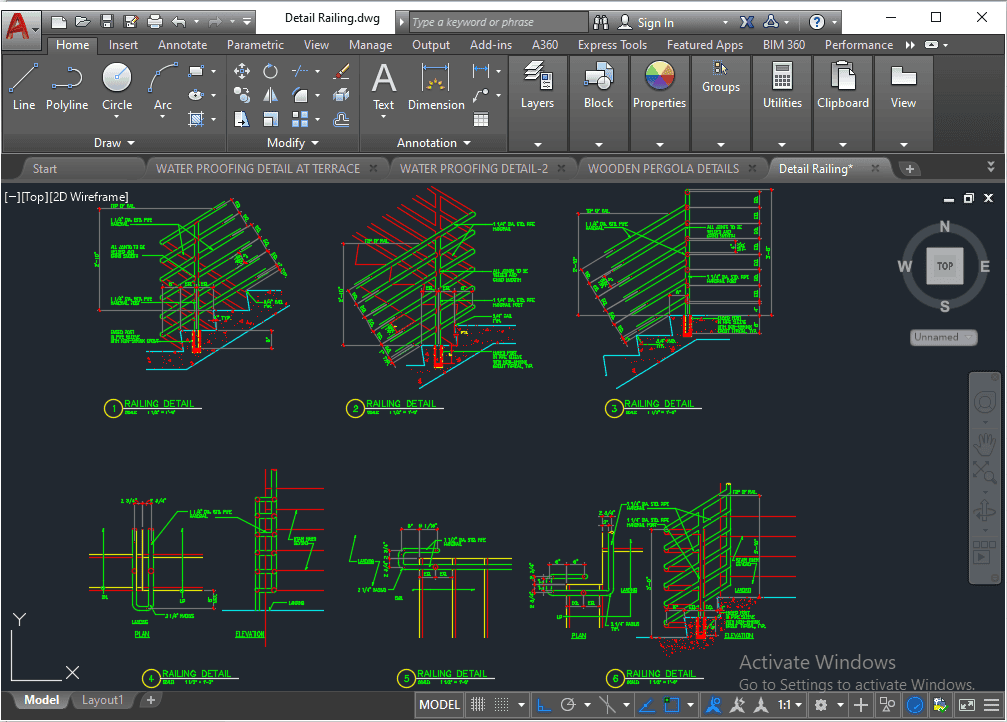Viewport: 1007px width, 722px height.
Task: Toggle drawing grid display in status bar
Action: point(479,705)
